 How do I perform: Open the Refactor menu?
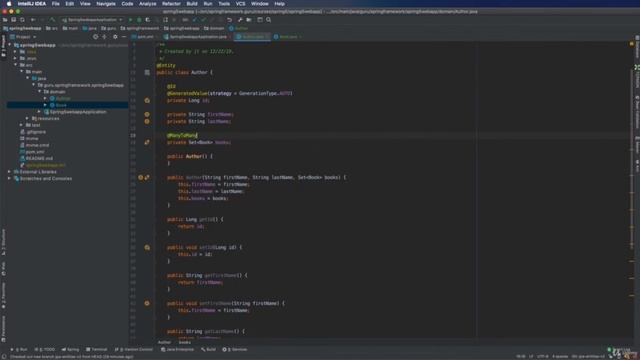tap(171, 4)
